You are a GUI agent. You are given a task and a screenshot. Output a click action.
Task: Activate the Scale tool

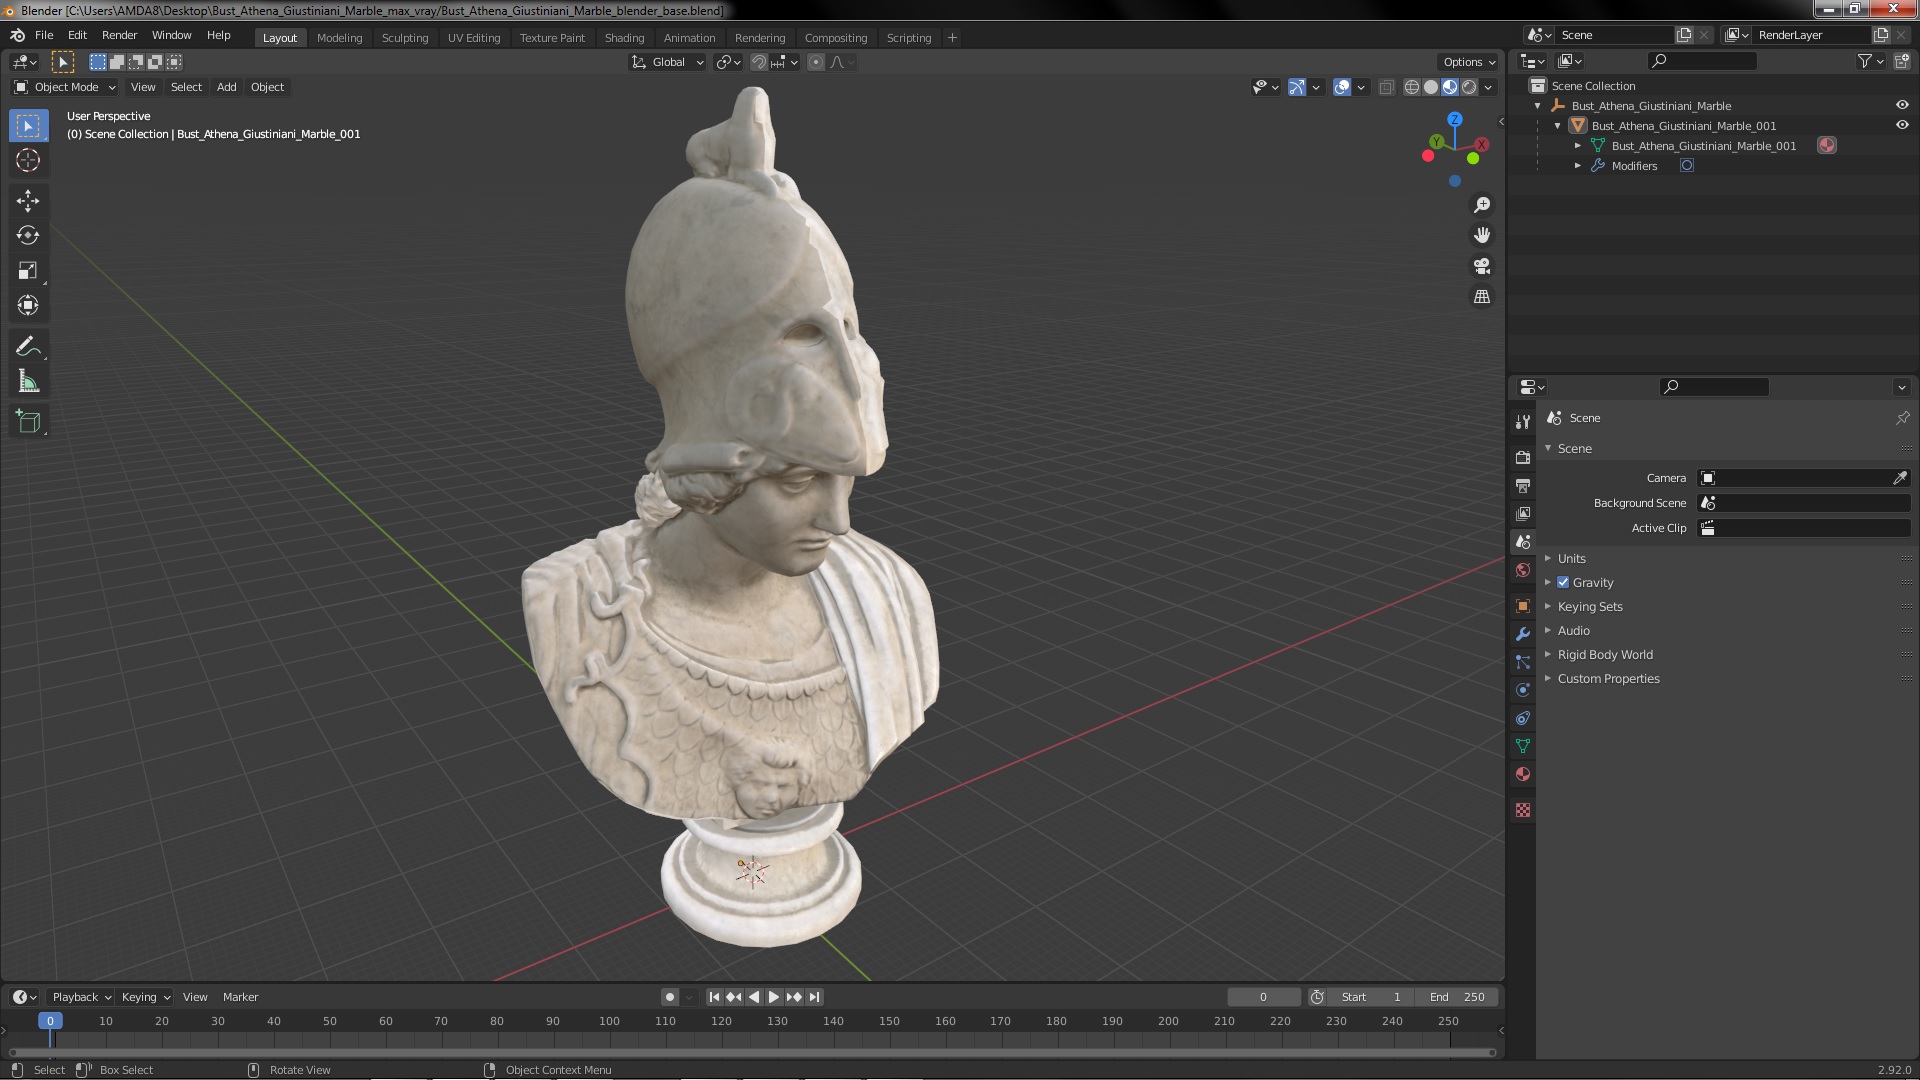coord(28,270)
